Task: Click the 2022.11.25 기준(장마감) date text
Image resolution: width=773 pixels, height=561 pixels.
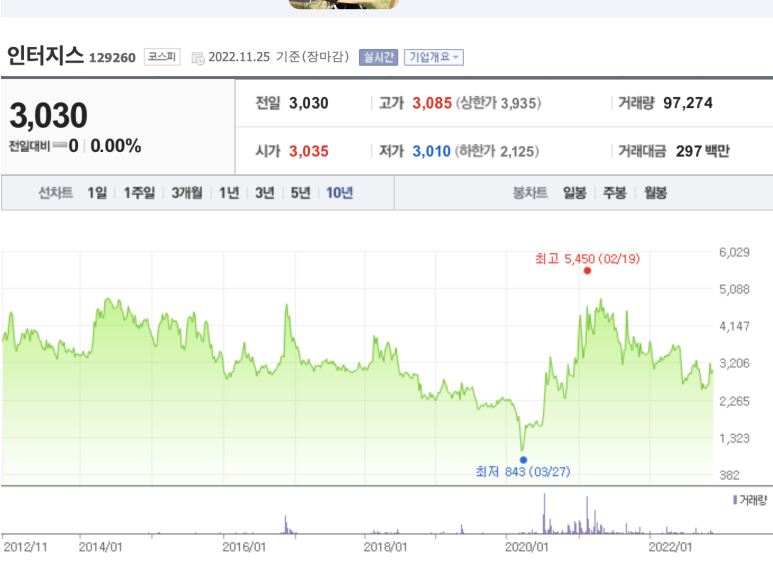Action: coord(279,57)
